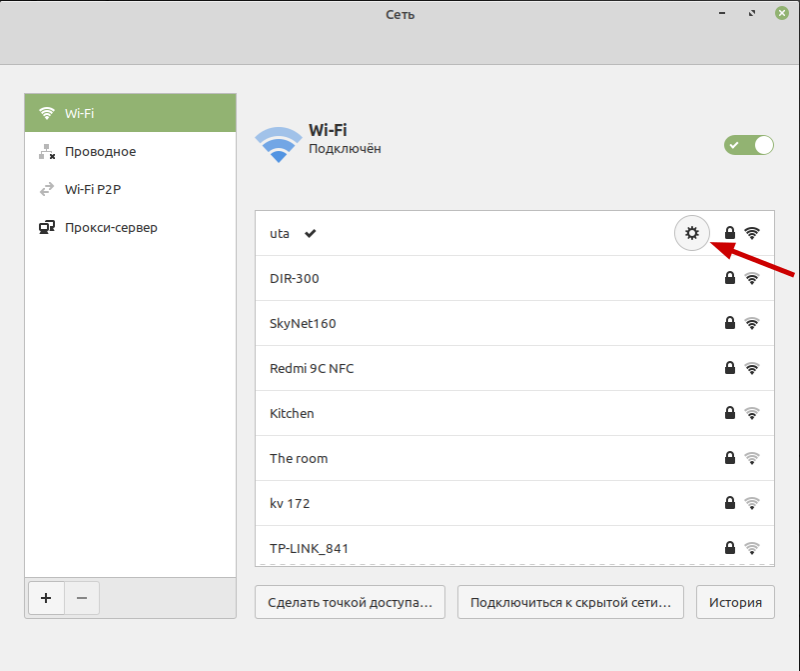Image resolution: width=800 pixels, height=671 pixels.
Task: Open settings gear for uta network
Action: click(x=691, y=233)
